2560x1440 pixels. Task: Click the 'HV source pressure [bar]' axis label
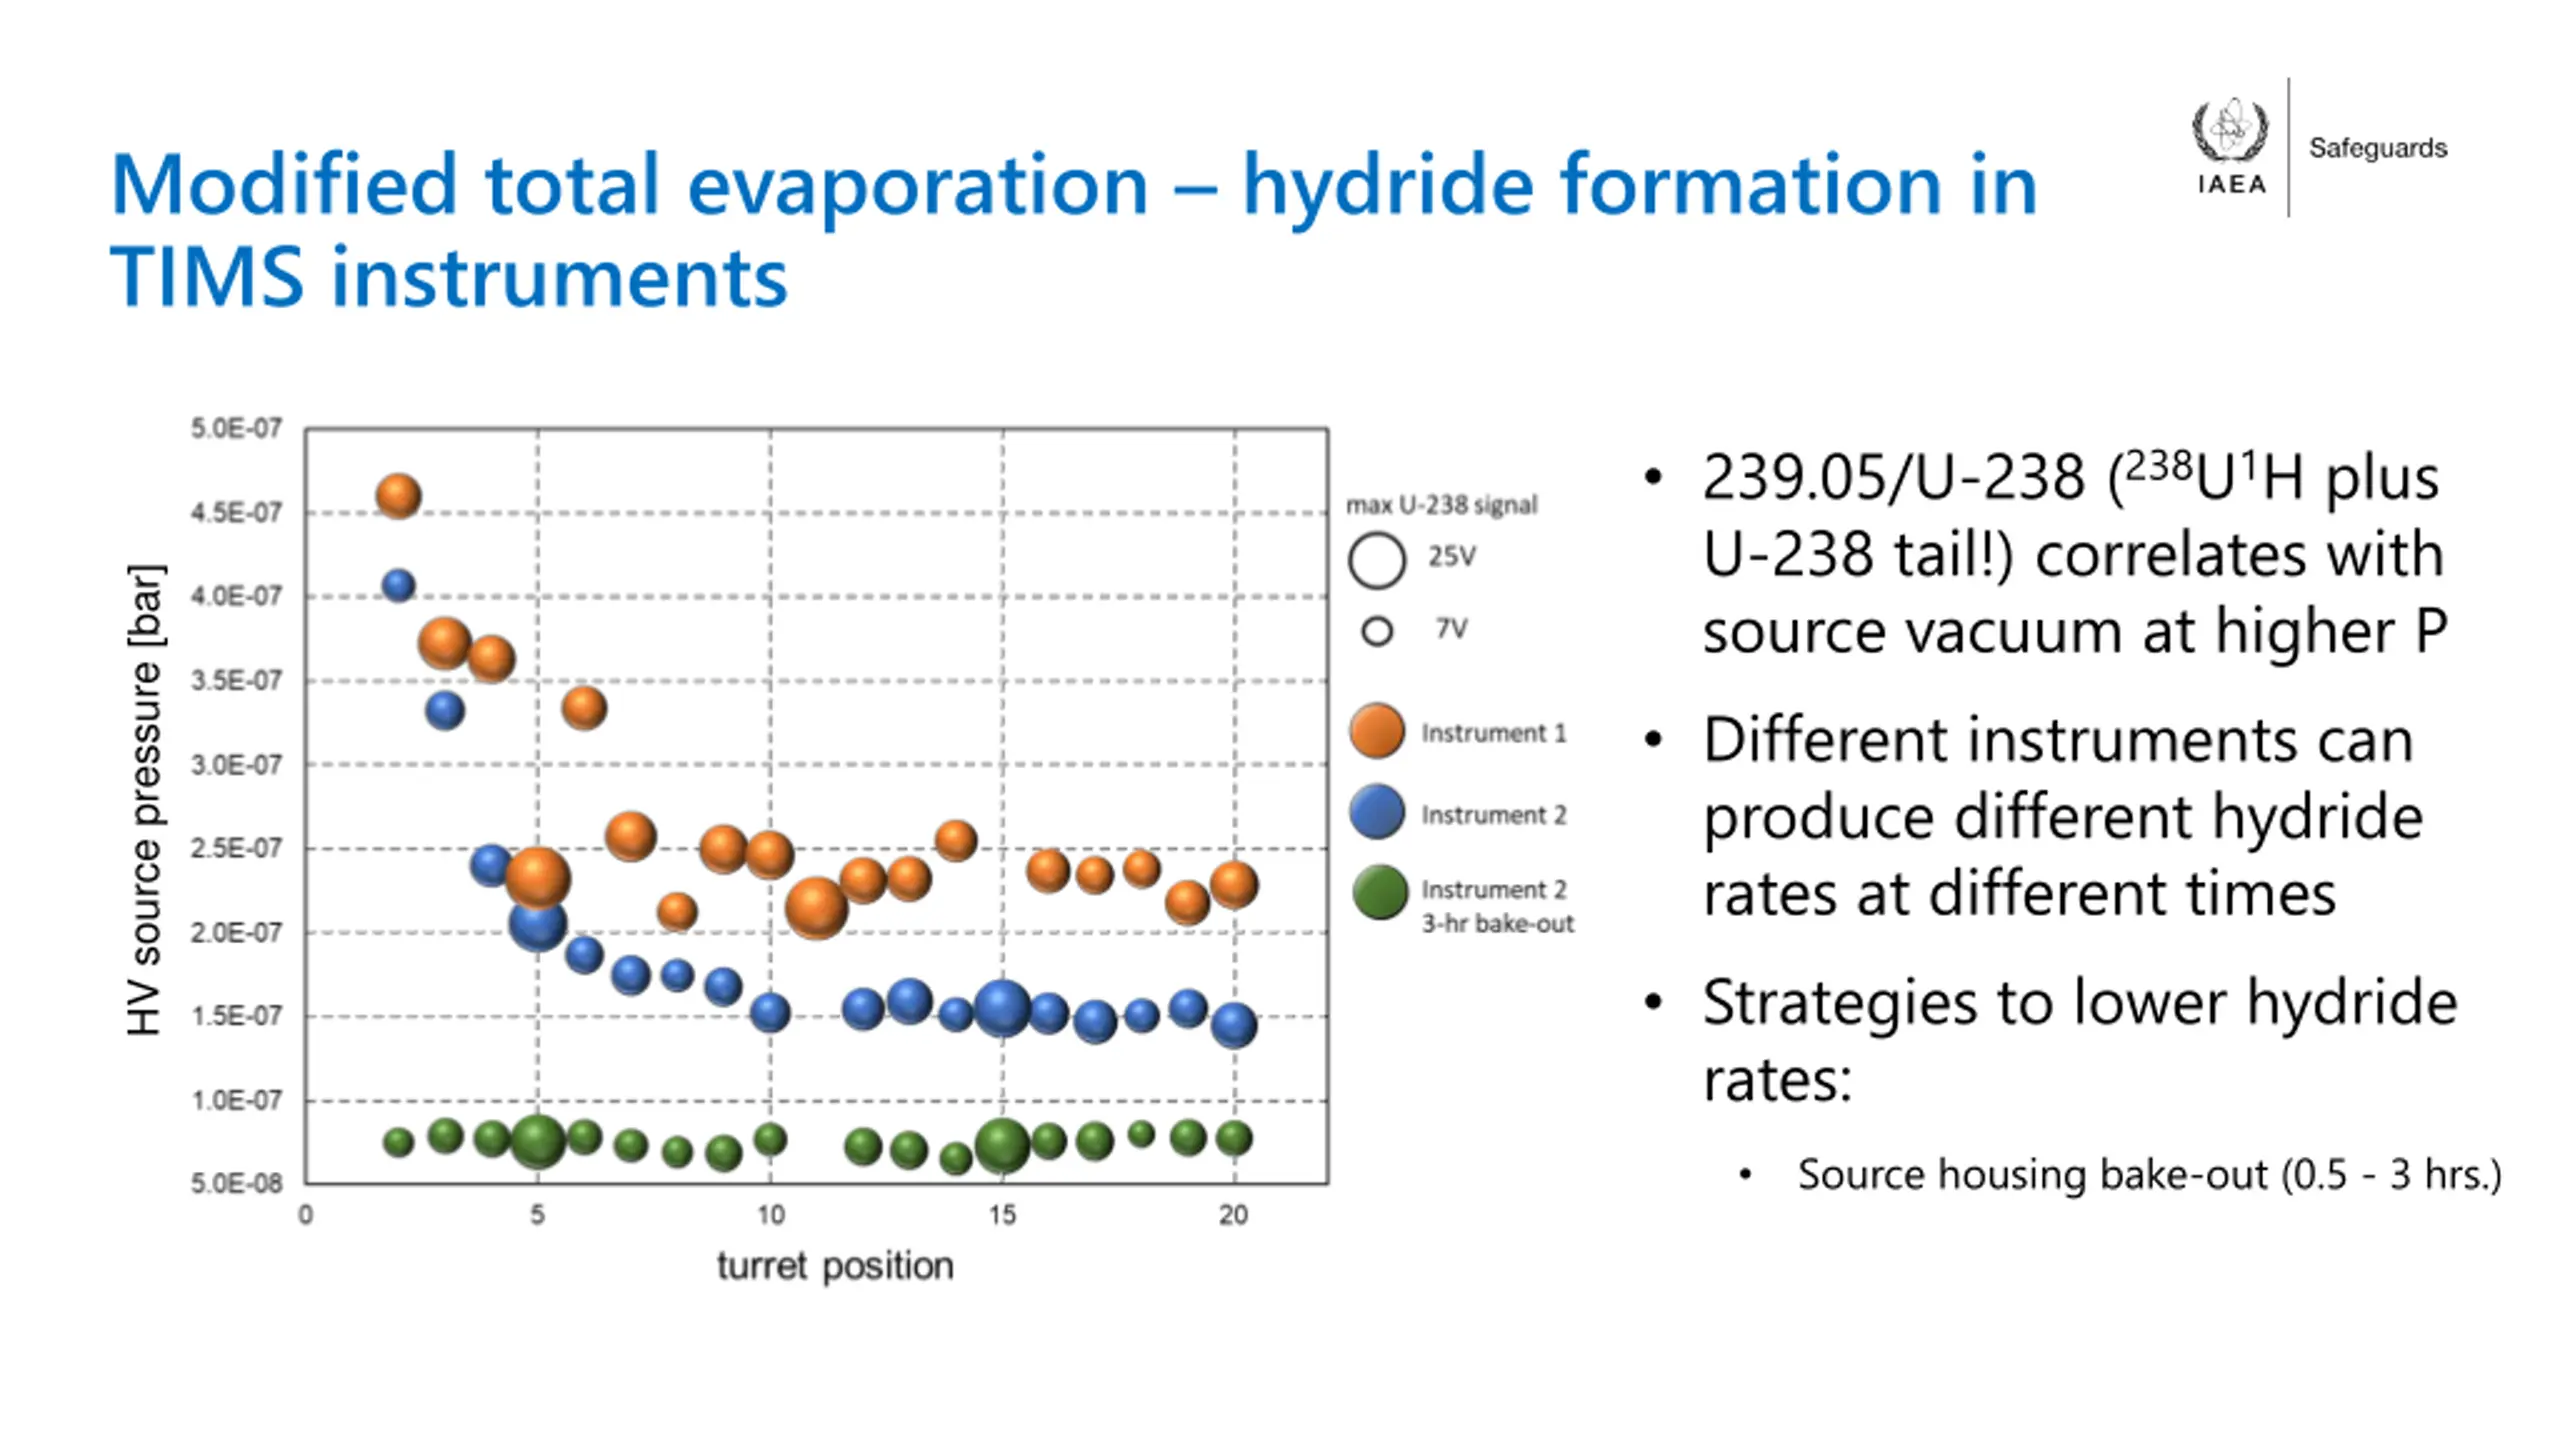click(144, 800)
